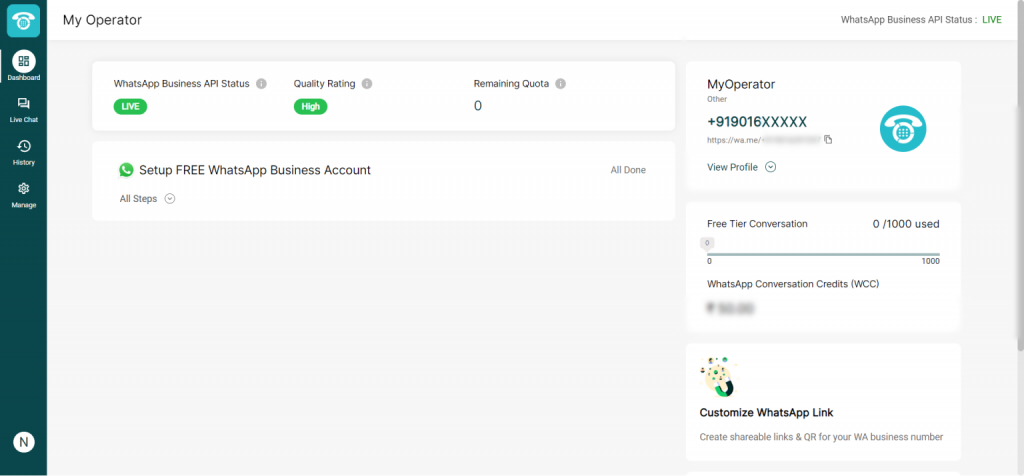Show info for Remaining Quota
The width and height of the screenshot is (1024, 476).
click(560, 84)
